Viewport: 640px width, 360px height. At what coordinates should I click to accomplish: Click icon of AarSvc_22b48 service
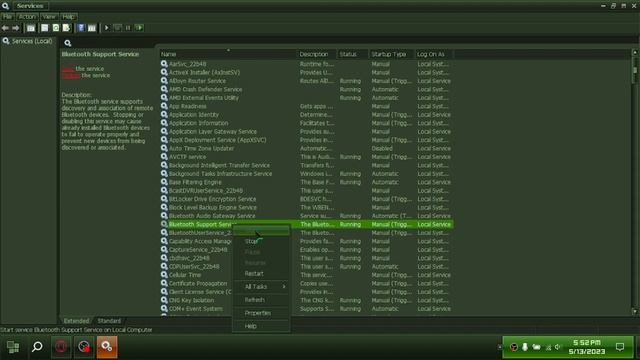(164, 64)
